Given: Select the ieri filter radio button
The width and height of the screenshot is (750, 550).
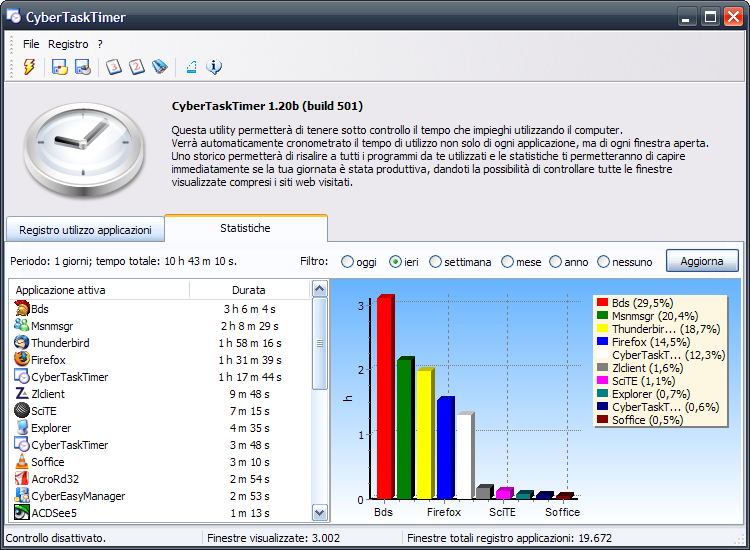Looking at the screenshot, I should point(395,262).
